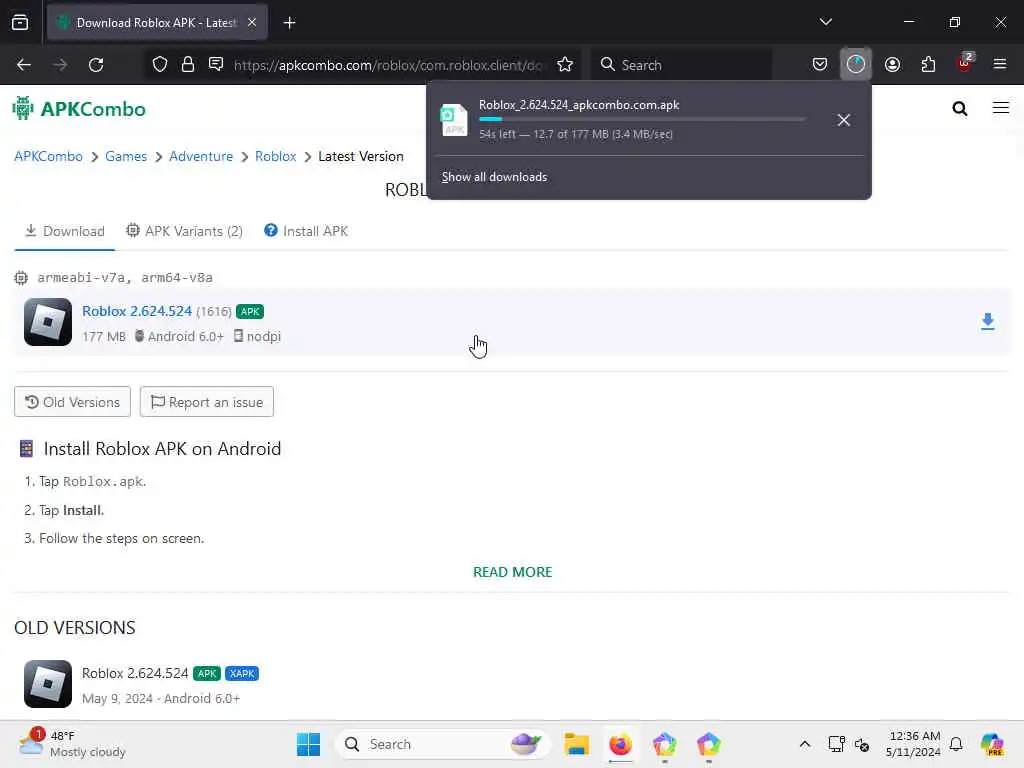Expand instructions with READ MORE
This screenshot has height=768, width=1024.
coord(513,572)
